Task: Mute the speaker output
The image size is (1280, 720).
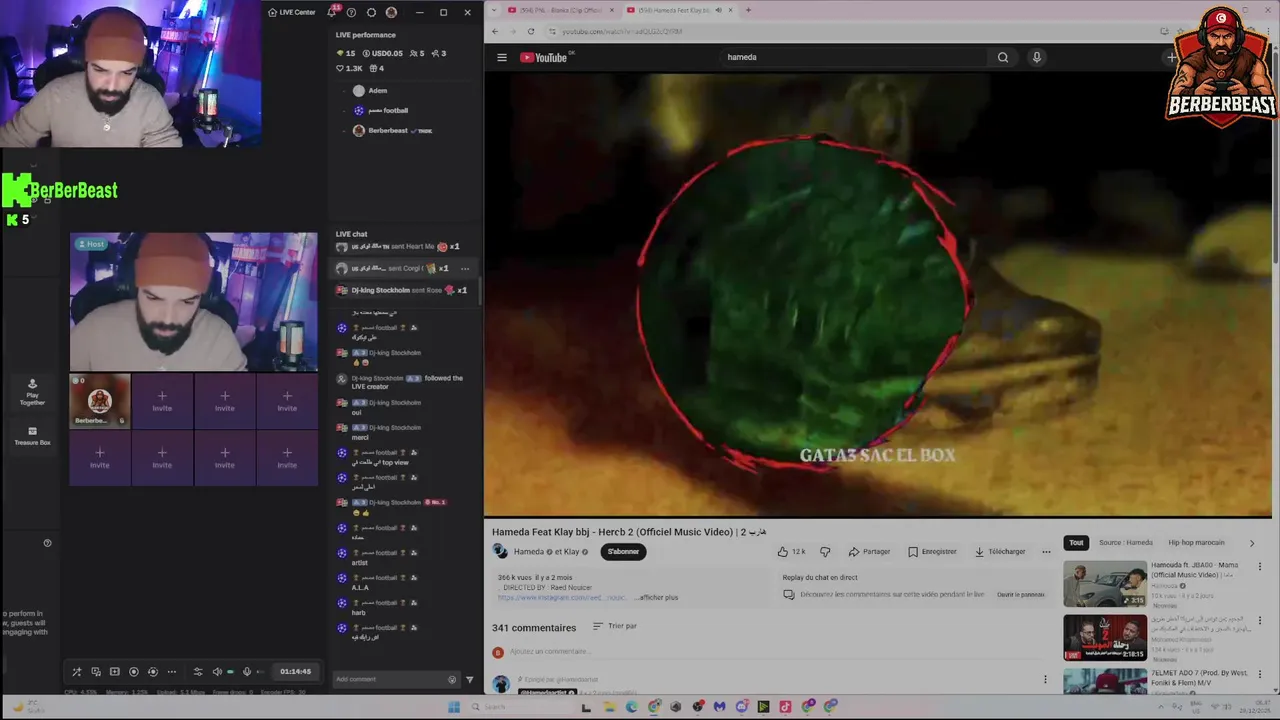Action: pos(217,672)
